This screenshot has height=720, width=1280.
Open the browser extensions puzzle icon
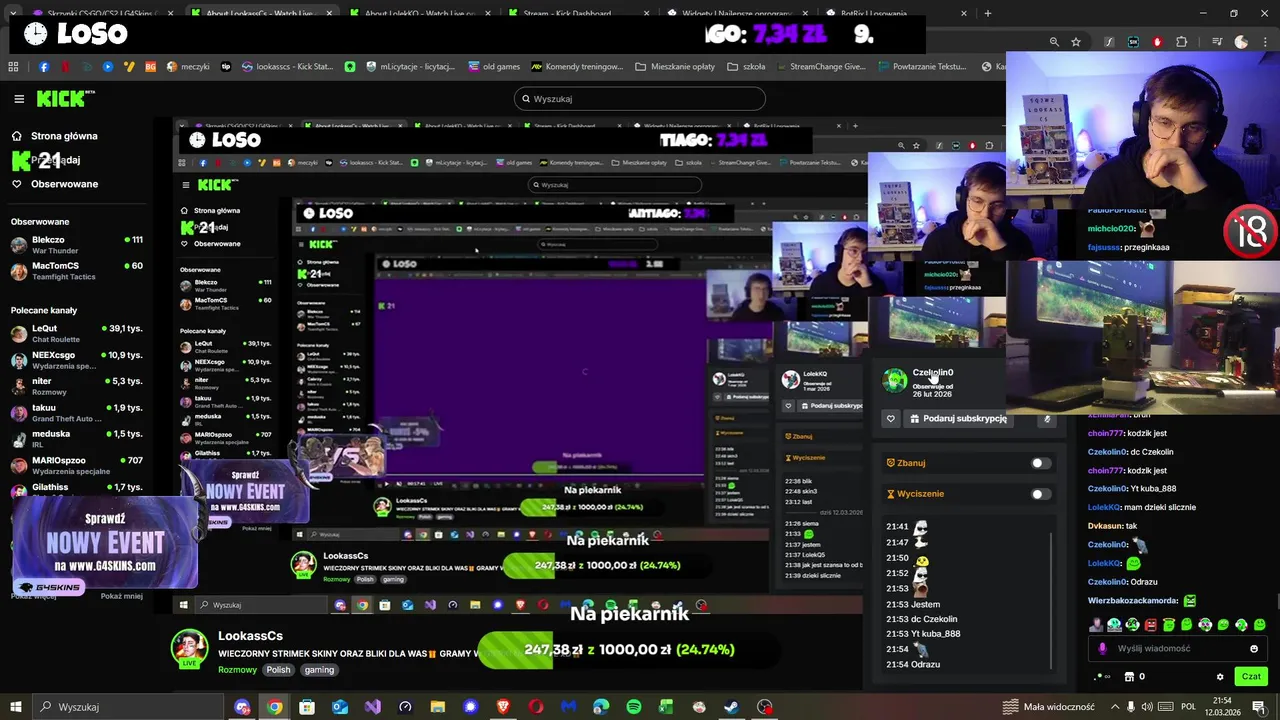[1182, 42]
